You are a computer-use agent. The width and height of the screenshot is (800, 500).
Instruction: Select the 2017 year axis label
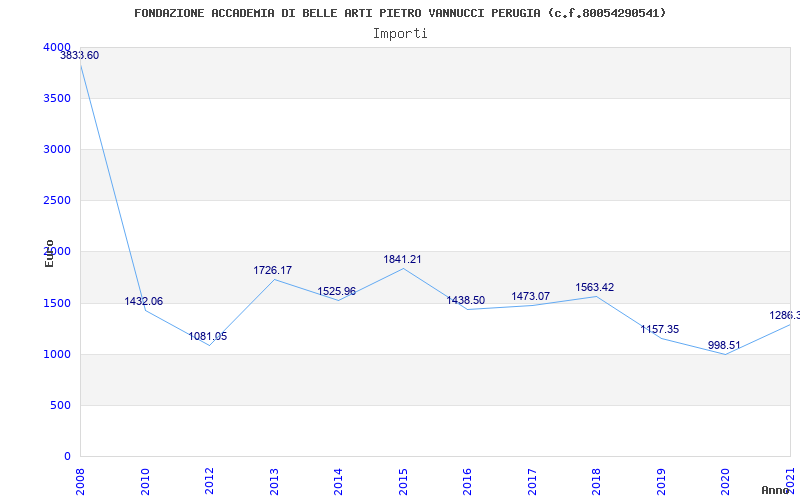(532, 481)
